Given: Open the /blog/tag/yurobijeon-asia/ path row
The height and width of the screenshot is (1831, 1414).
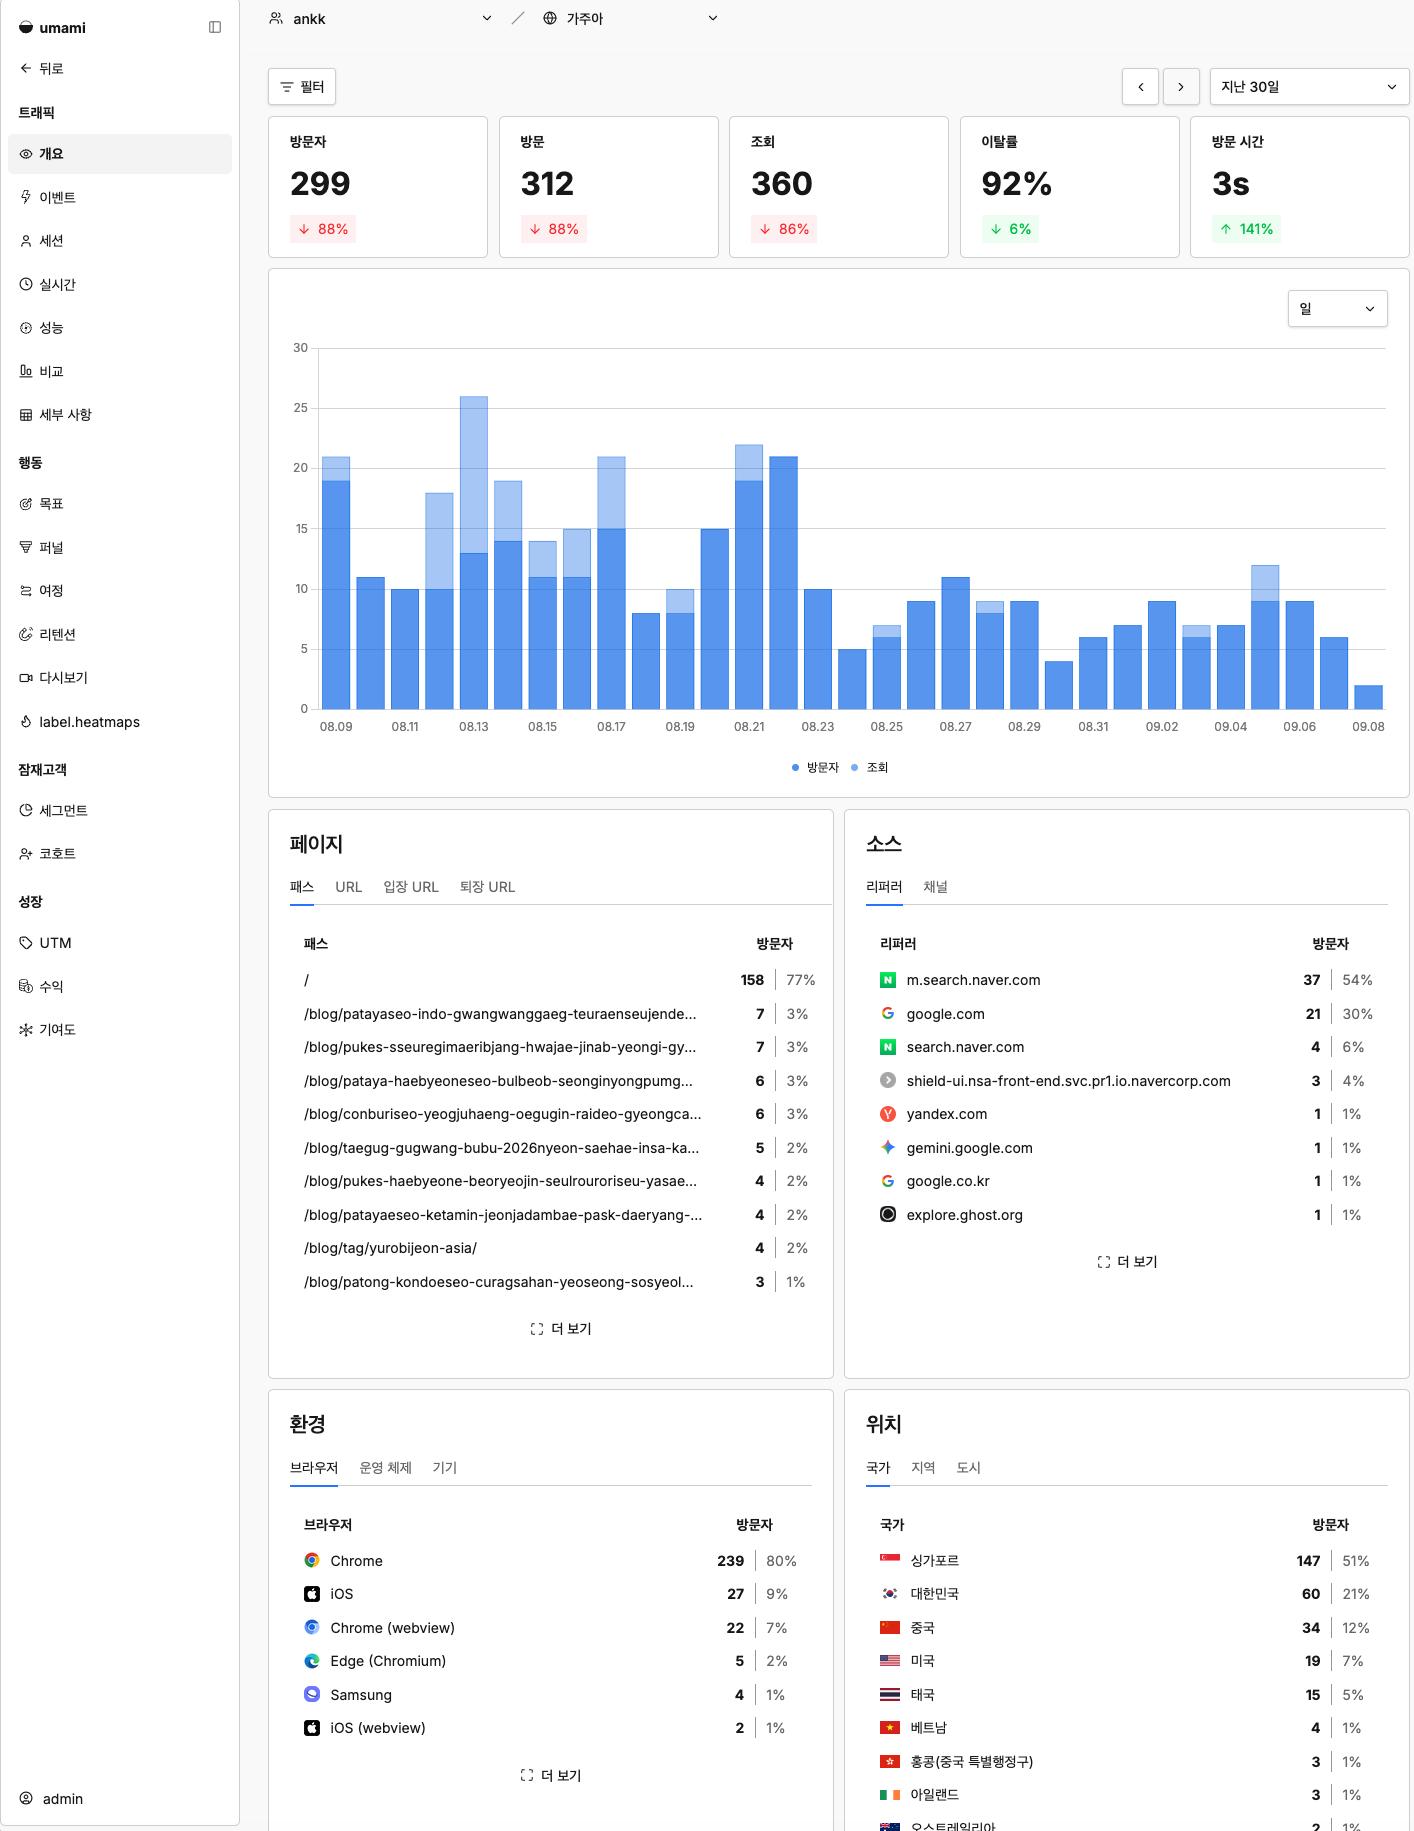Looking at the screenshot, I should pos(560,1248).
